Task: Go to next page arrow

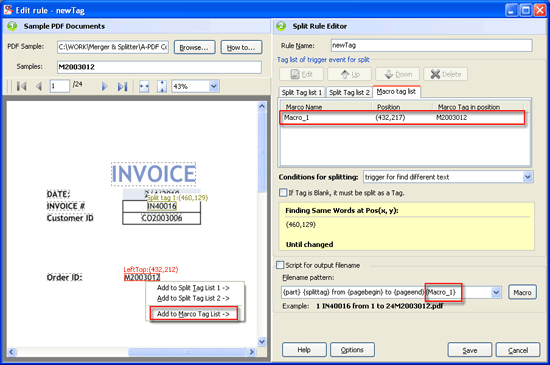Action: pos(104,86)
